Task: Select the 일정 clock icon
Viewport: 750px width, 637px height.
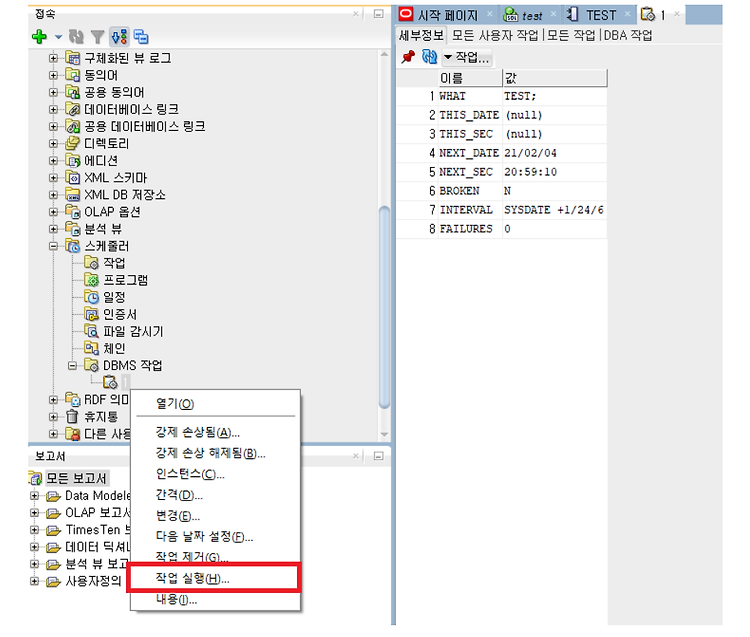Action: click(x=91, y=297)
